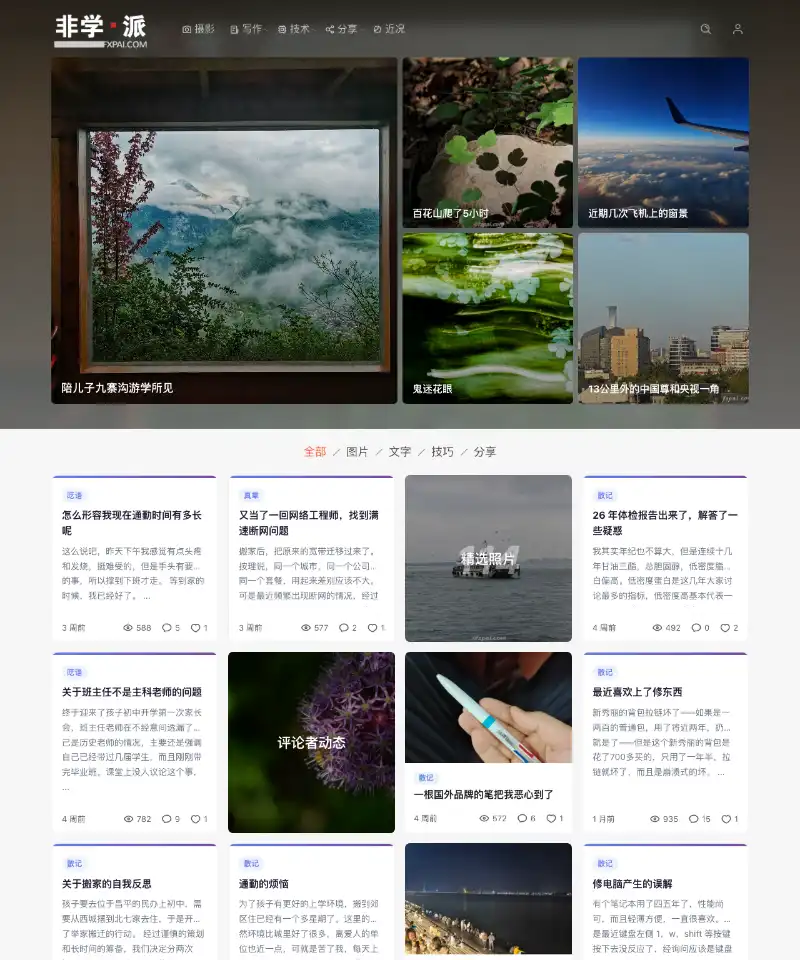Open post 26 年体检报告出来了
Viewport: 800px width, 960px height.
(x=665, y=523)
